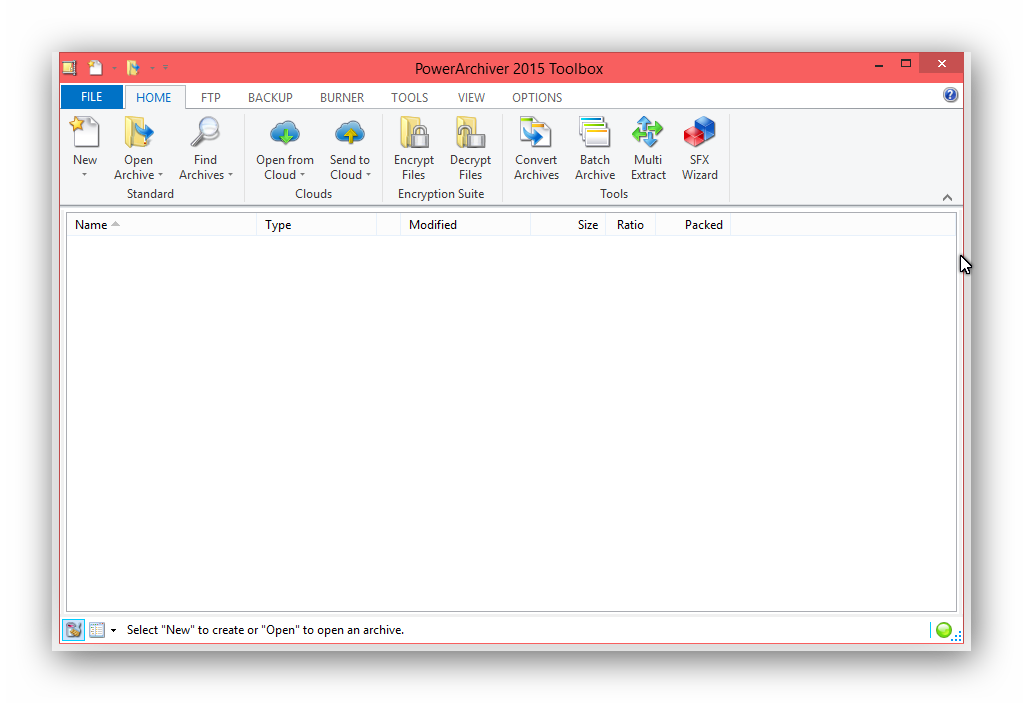The width and height of the screenshot is (1023, 703).
Task: Click the list view icon in status bar
Action: click(x=97, y=630)
